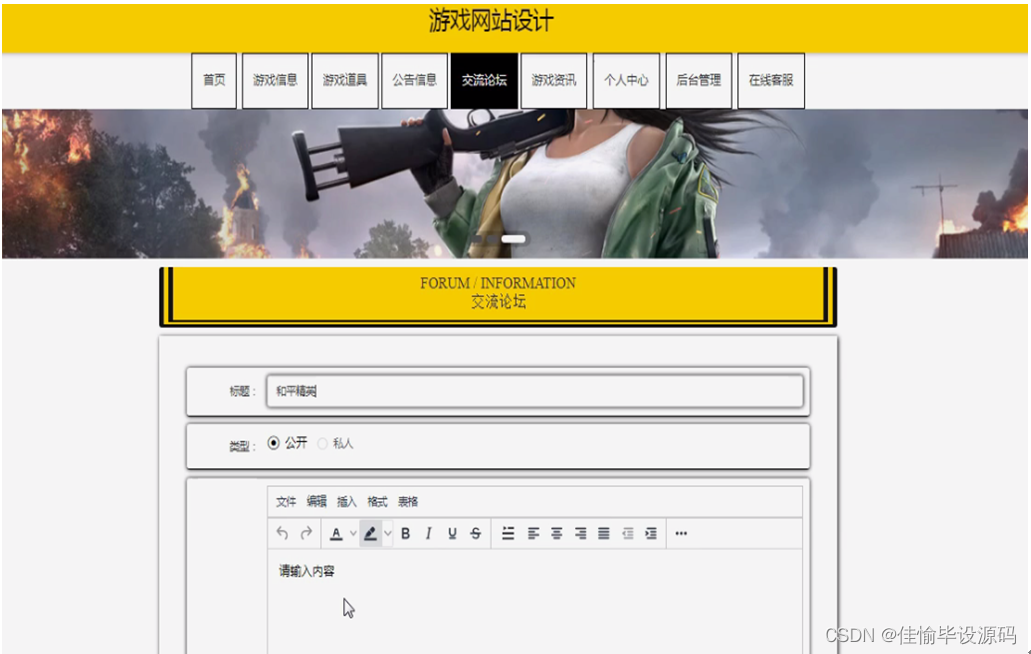This screenshot has width=1031, height=654.
Task: Open the highlight color dropdown arrow
Action: tap(388, 533)
